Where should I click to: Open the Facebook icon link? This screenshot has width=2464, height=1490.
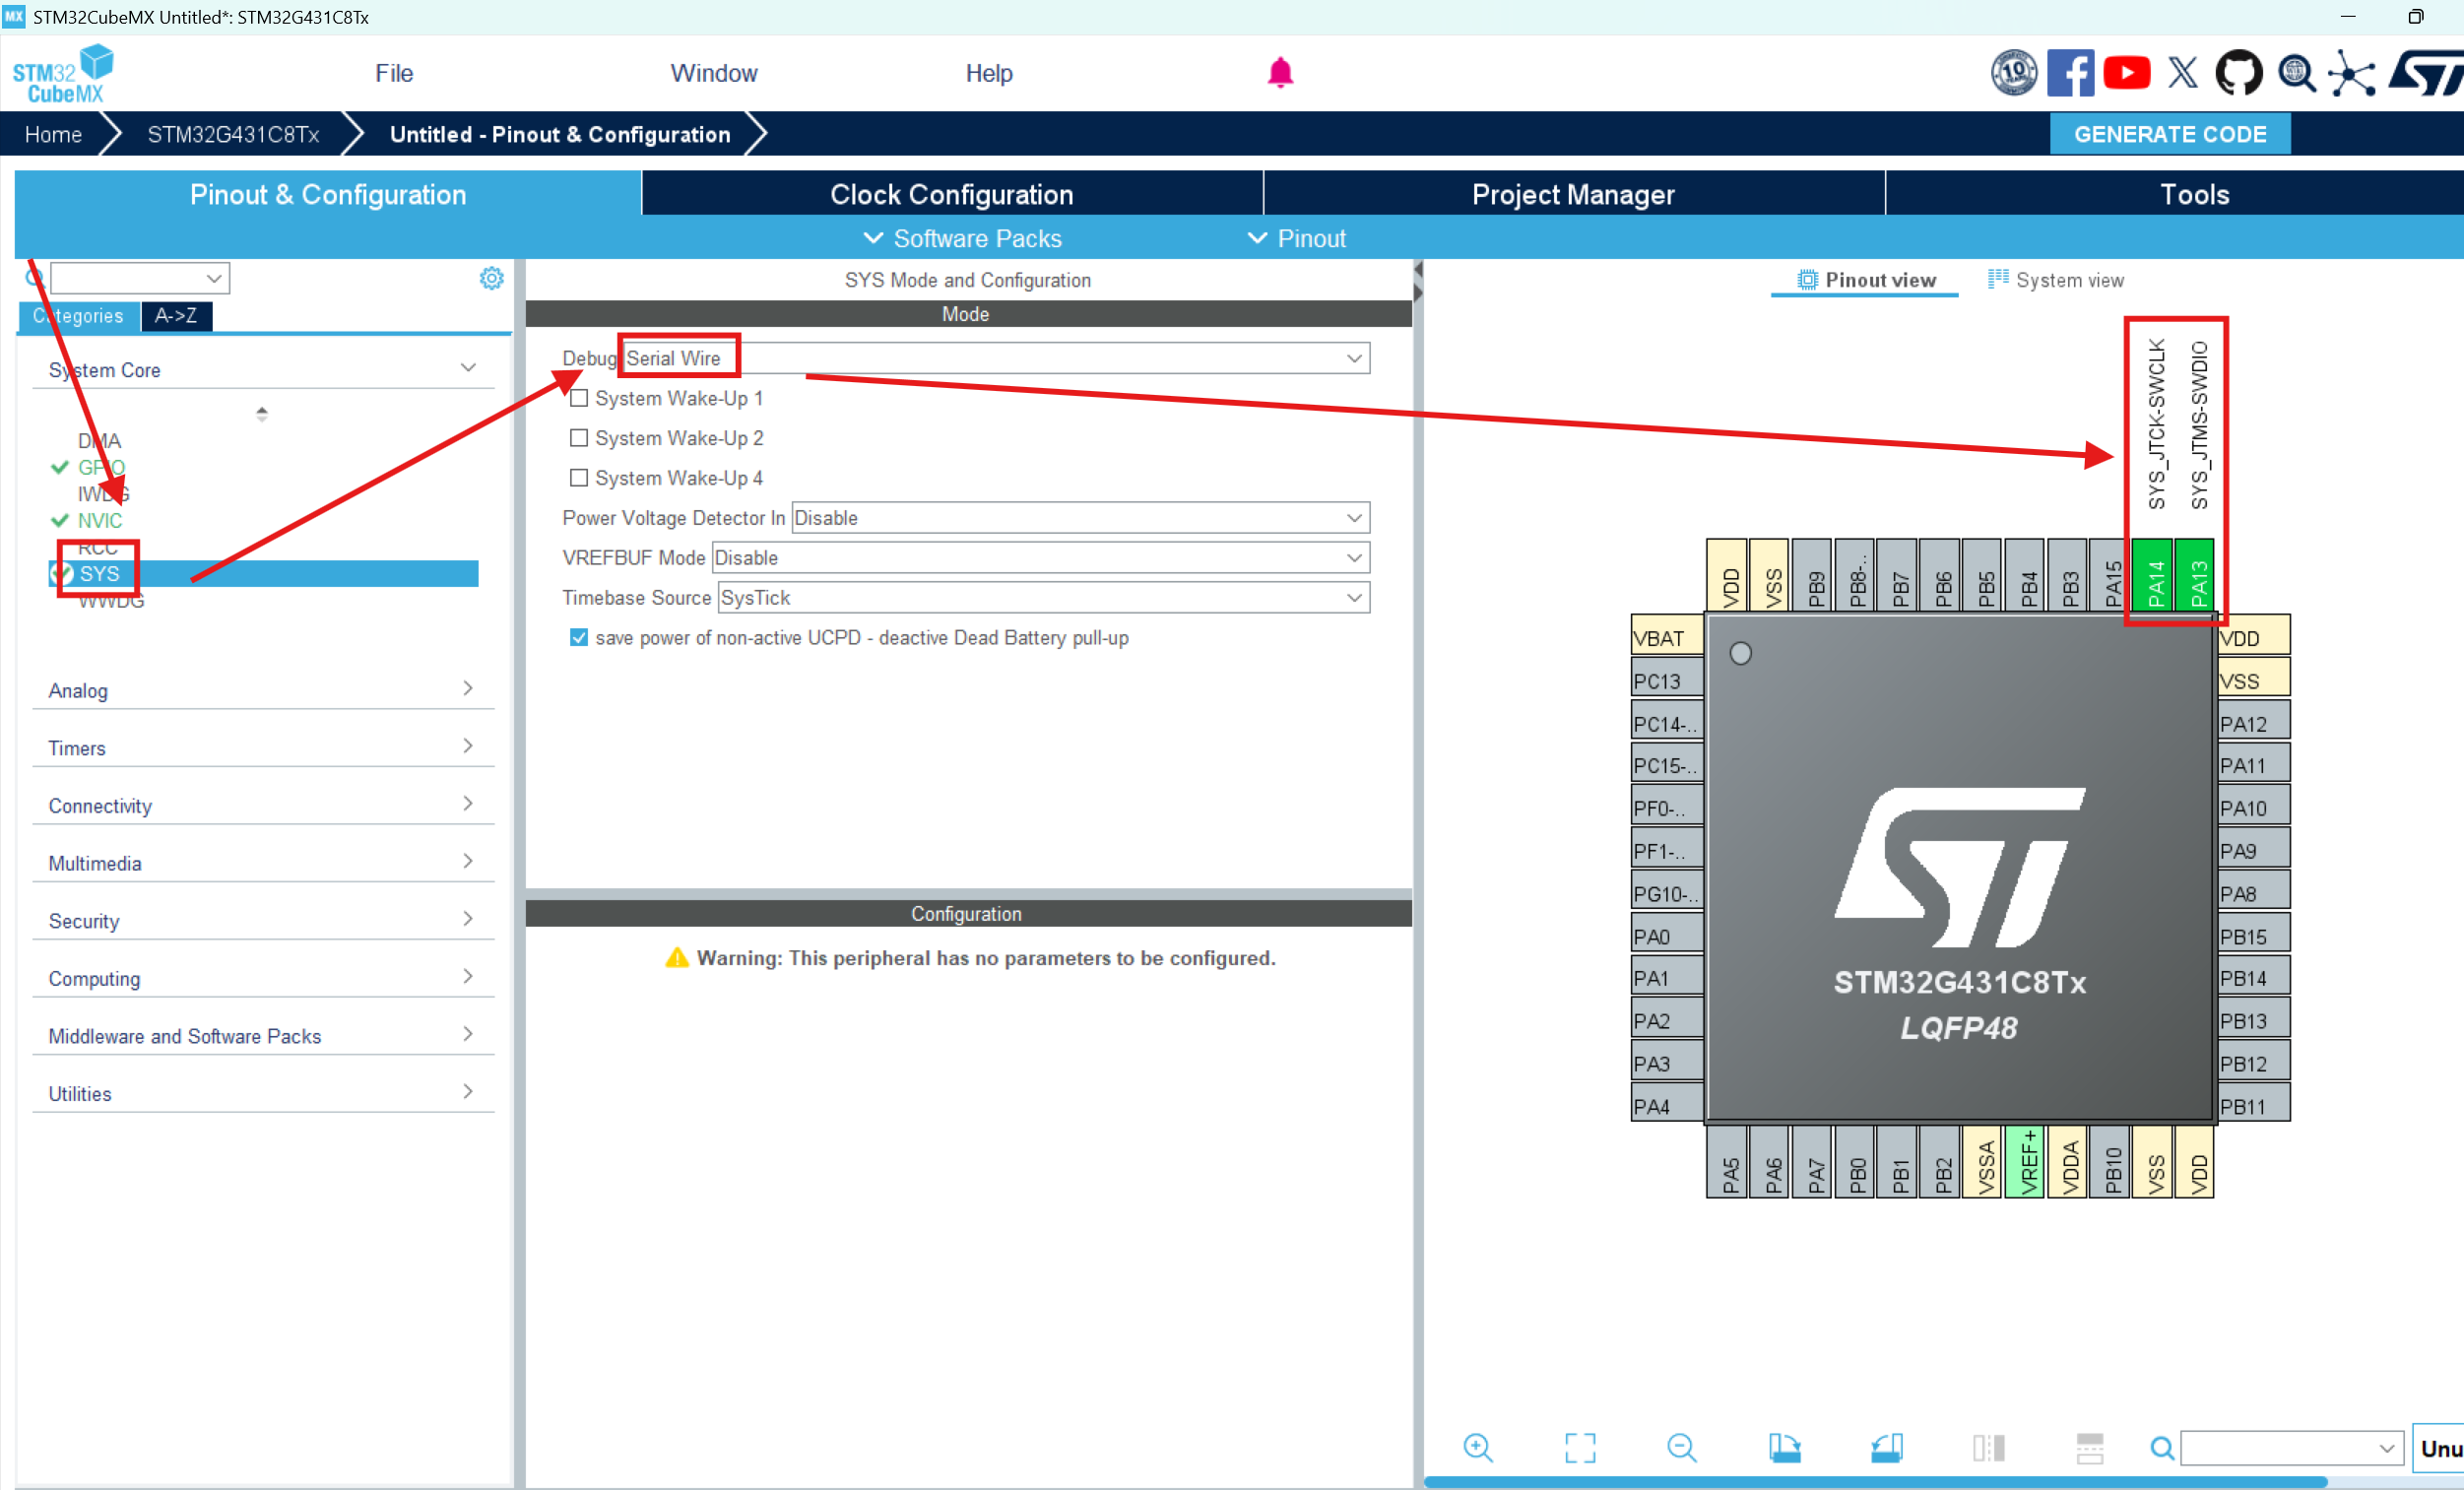coord(2070,73)
